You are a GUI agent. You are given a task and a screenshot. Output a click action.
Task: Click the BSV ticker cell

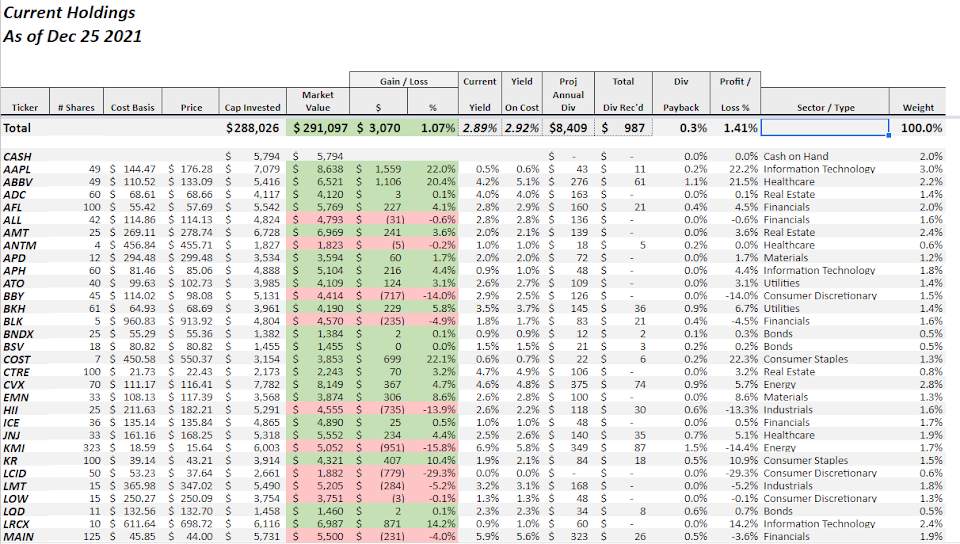13,347
